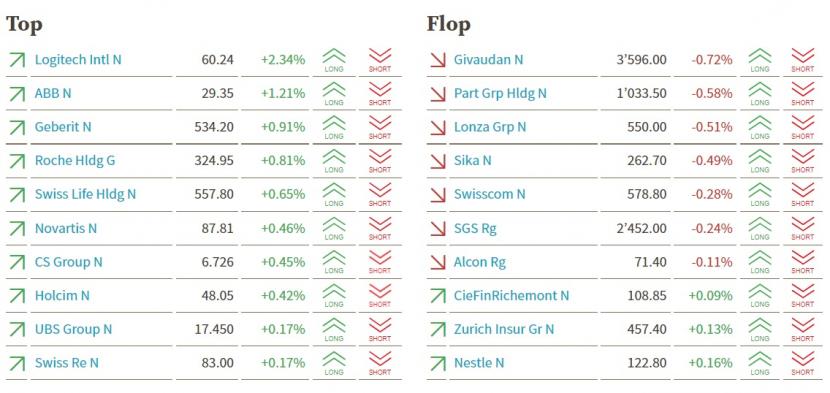The image size is (830, 393).
Task: Click the LONG icon for Zurich Insur Gr N
Action: point(760,330)
